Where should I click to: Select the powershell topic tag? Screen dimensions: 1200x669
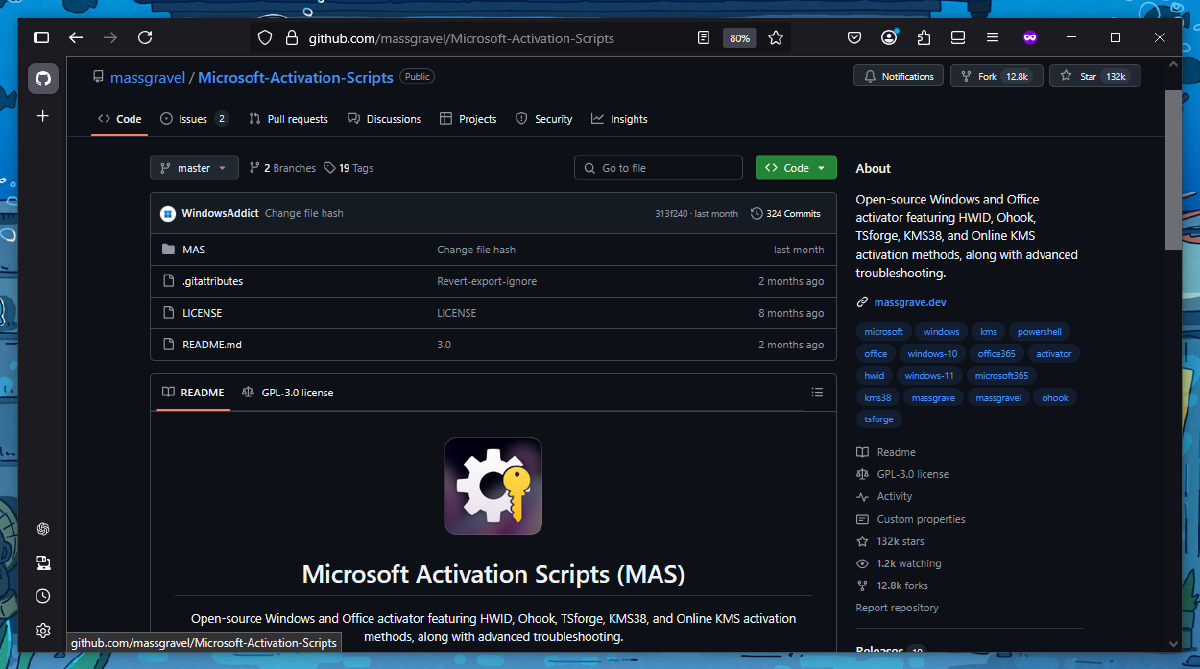tap(1040, 332)
